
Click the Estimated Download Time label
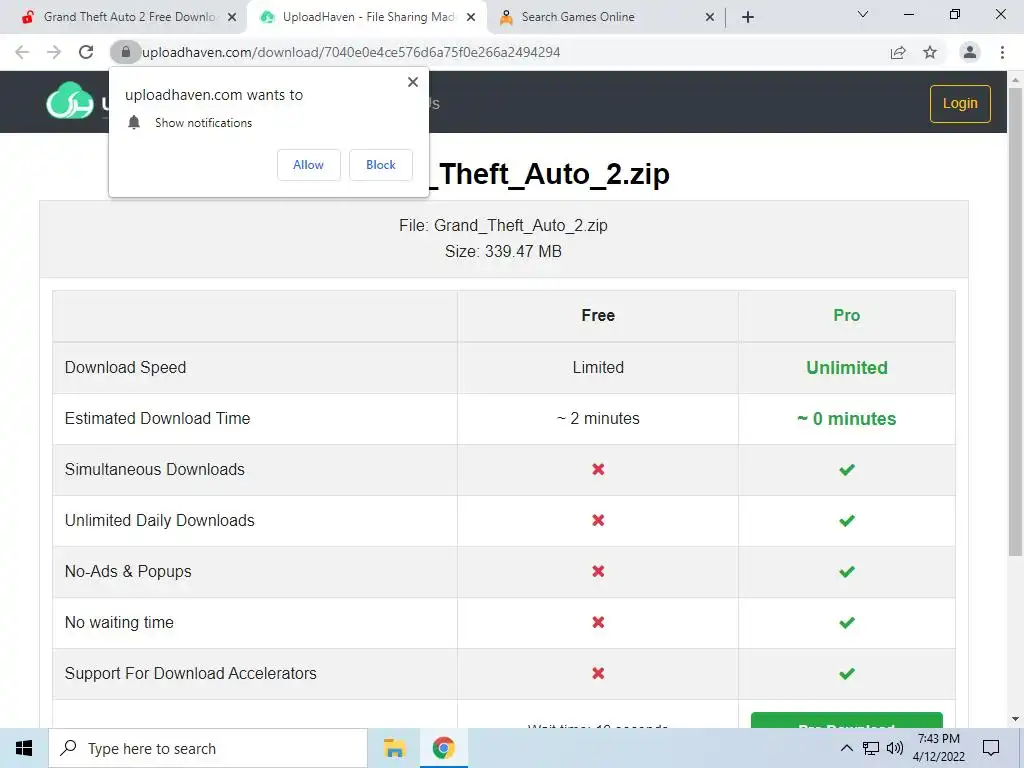(x=157, y=419)
